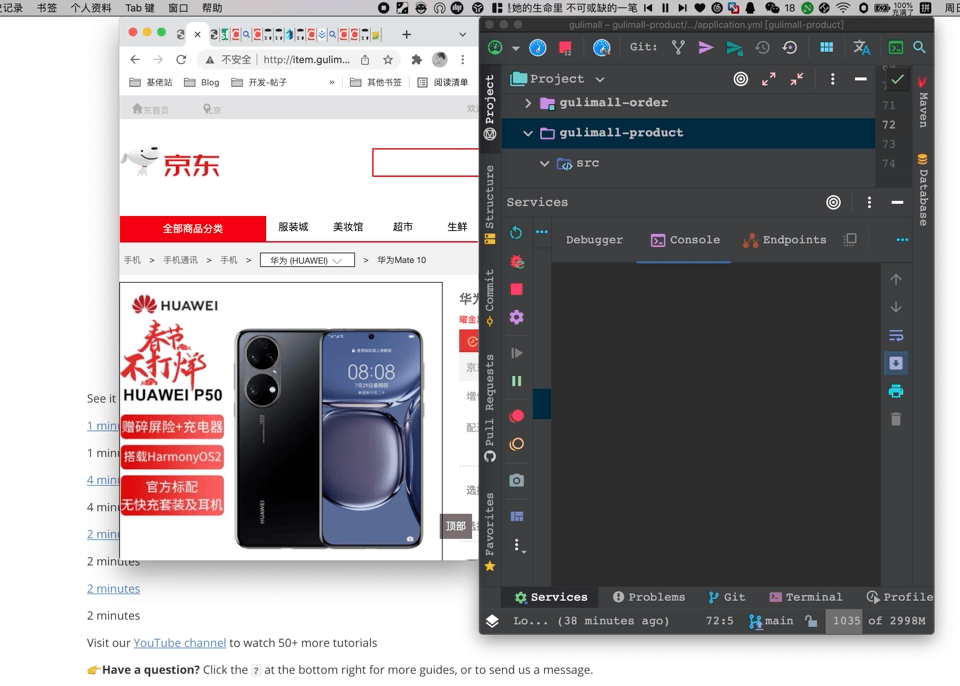Screen dimensions: 960x686
Task: Click the down arrow beside console
Action: 896,307
